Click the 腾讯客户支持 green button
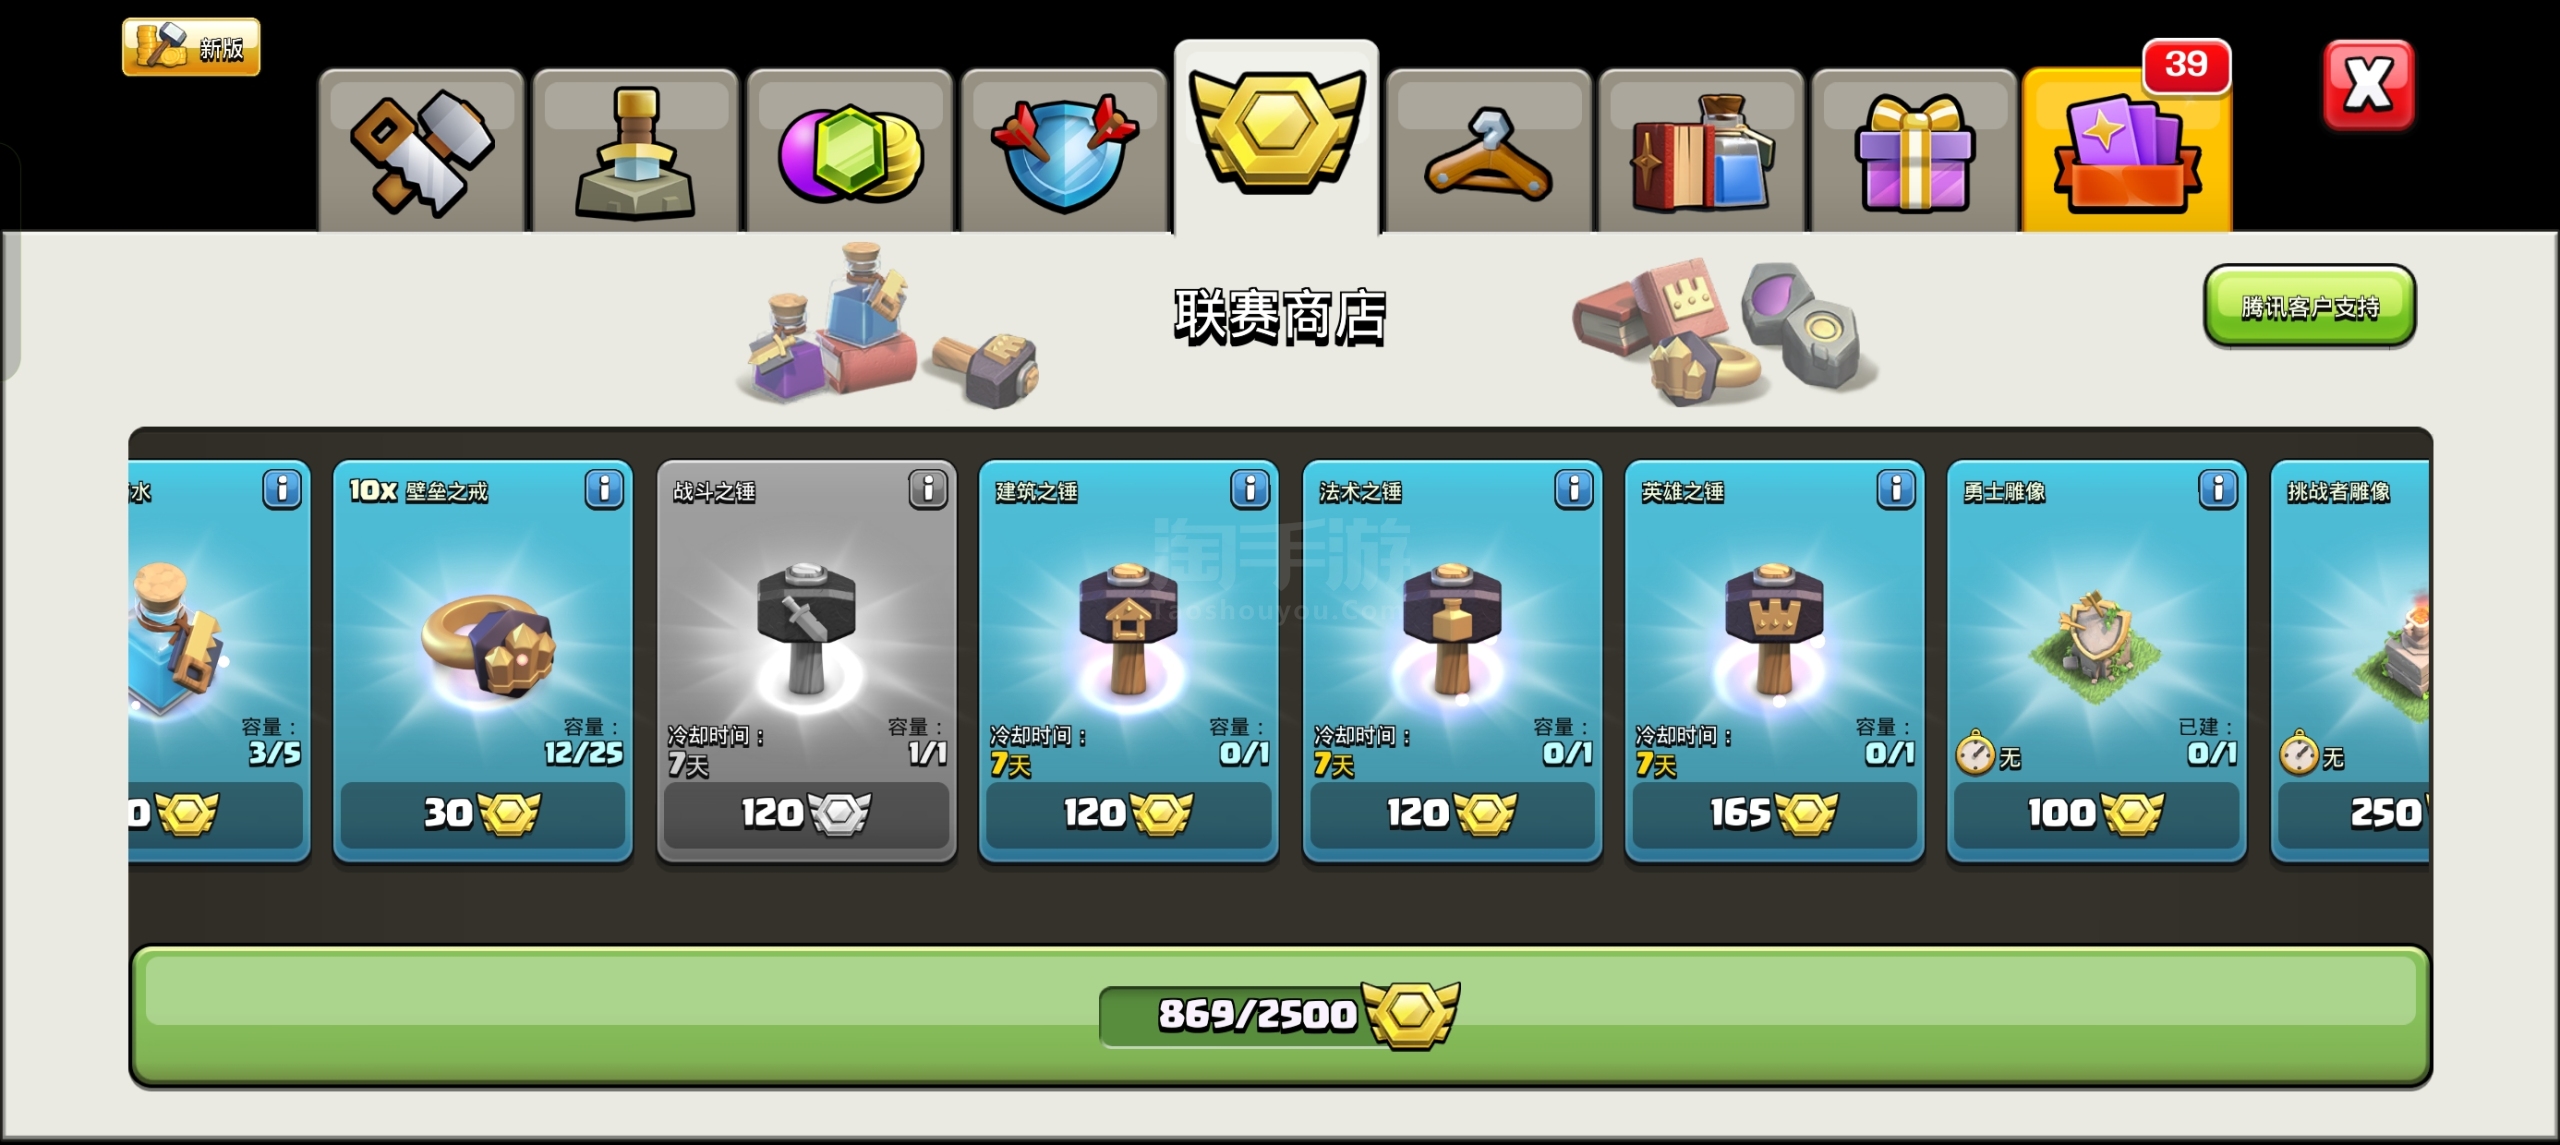 (2310, 306)
